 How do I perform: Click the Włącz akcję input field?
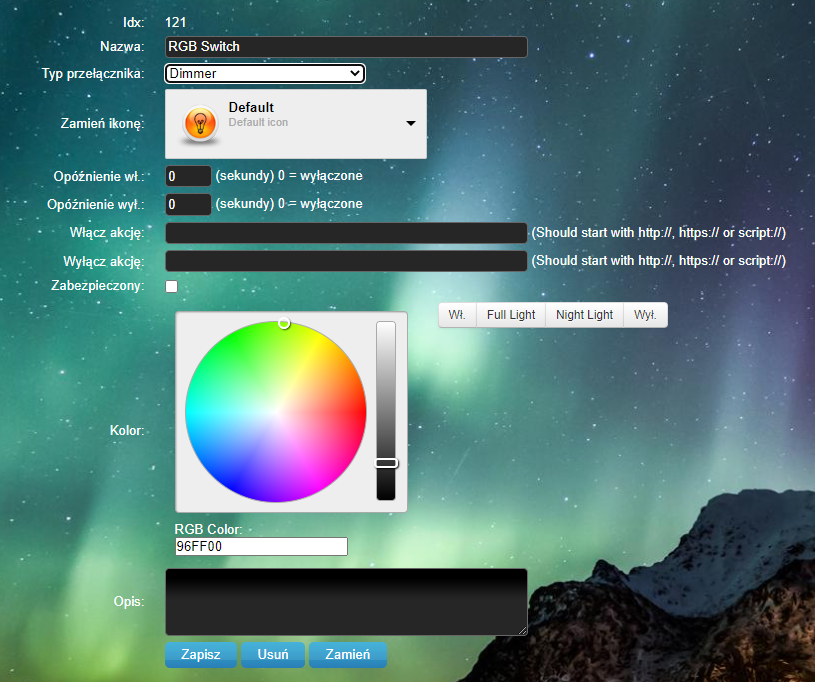click(346, 233)
